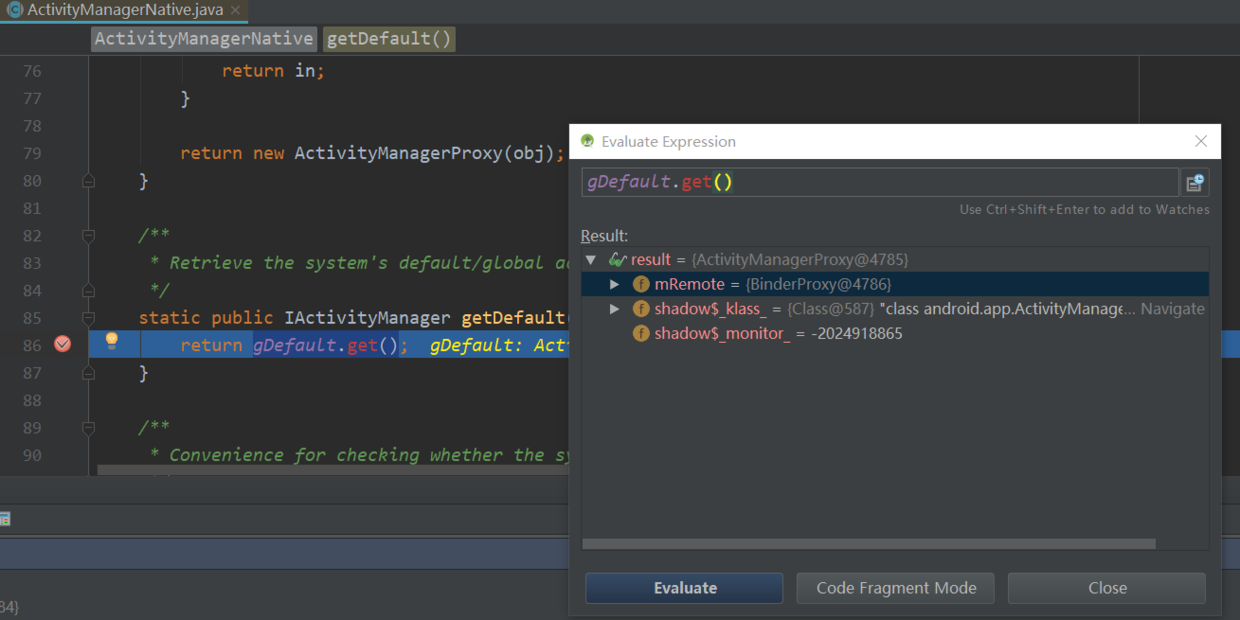Click the light bulb intention icon

pos(112,341)
